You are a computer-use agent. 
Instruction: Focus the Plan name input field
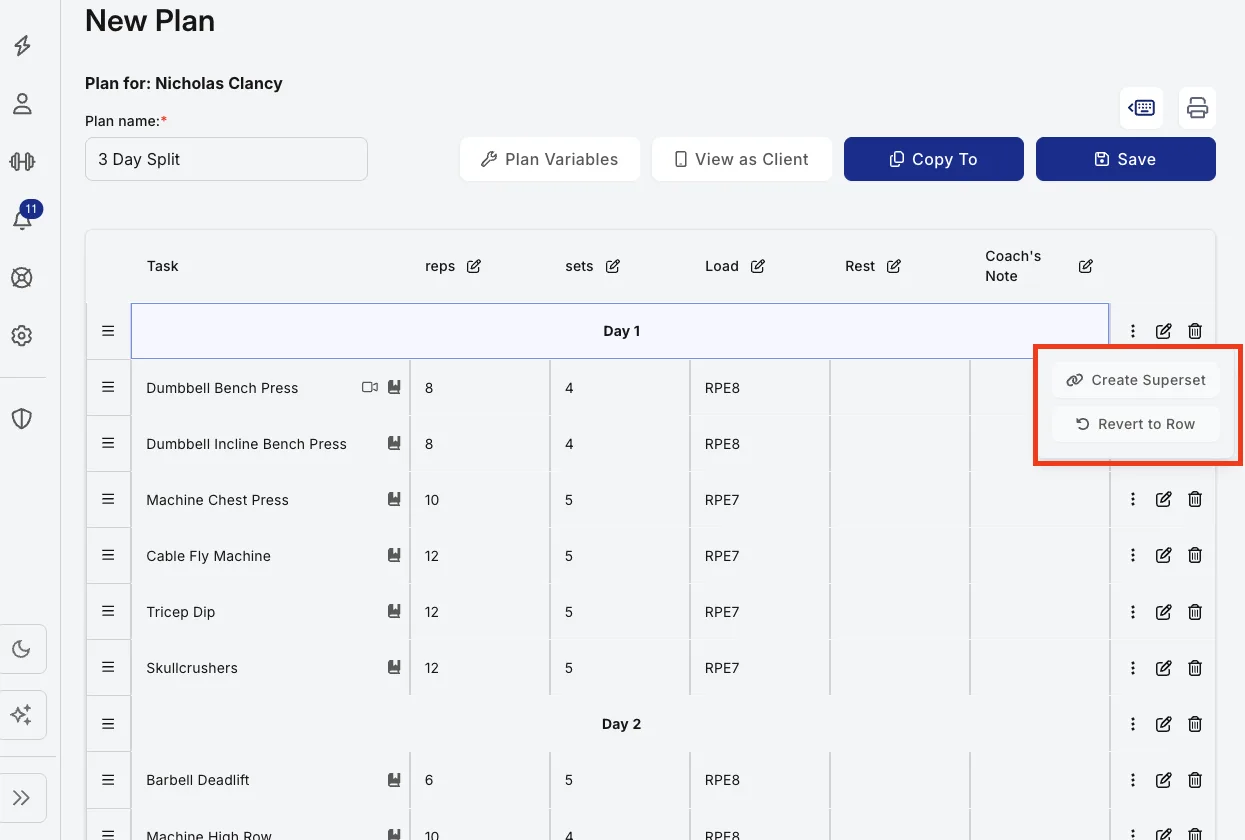point(226,159)
